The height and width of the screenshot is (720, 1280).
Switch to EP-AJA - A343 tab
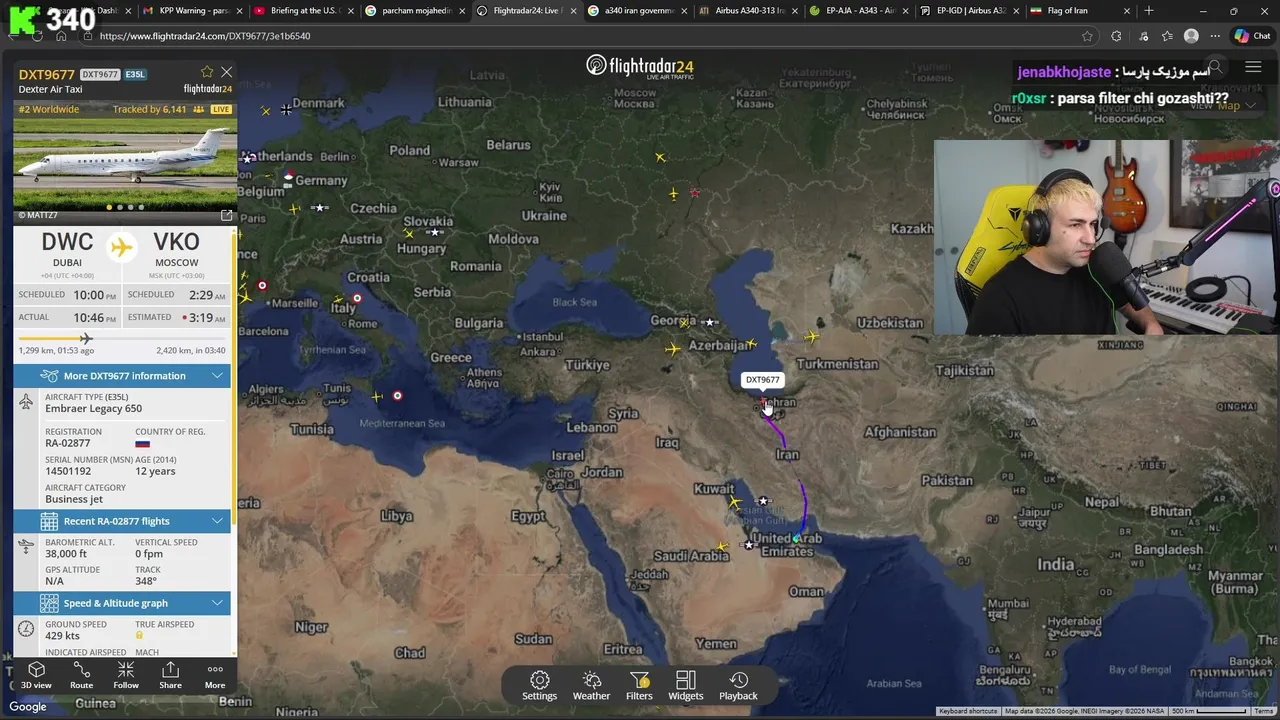coord(860,11)
